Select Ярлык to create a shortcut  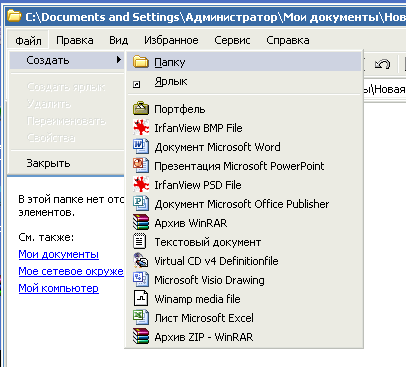[x=244, y=81]
